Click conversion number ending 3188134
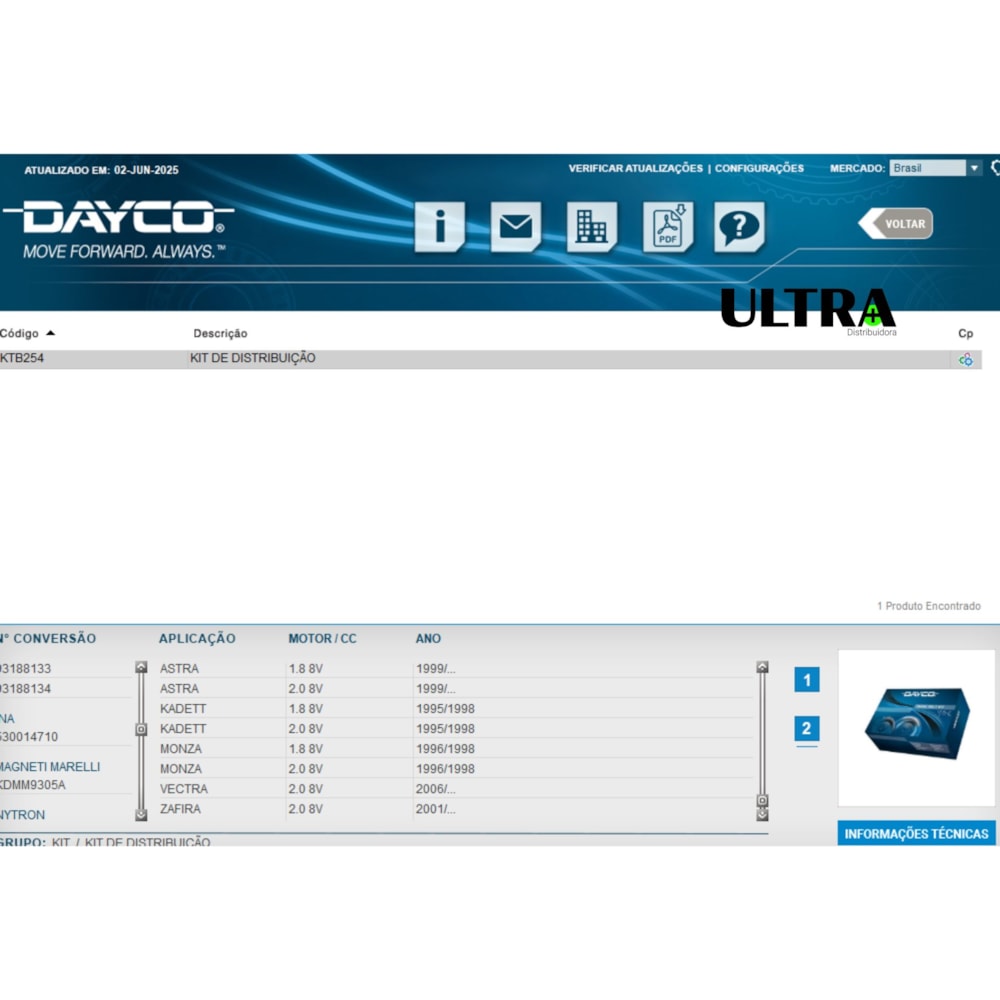The height and width of the screenshot is (1000, 1000). point(26,689)
